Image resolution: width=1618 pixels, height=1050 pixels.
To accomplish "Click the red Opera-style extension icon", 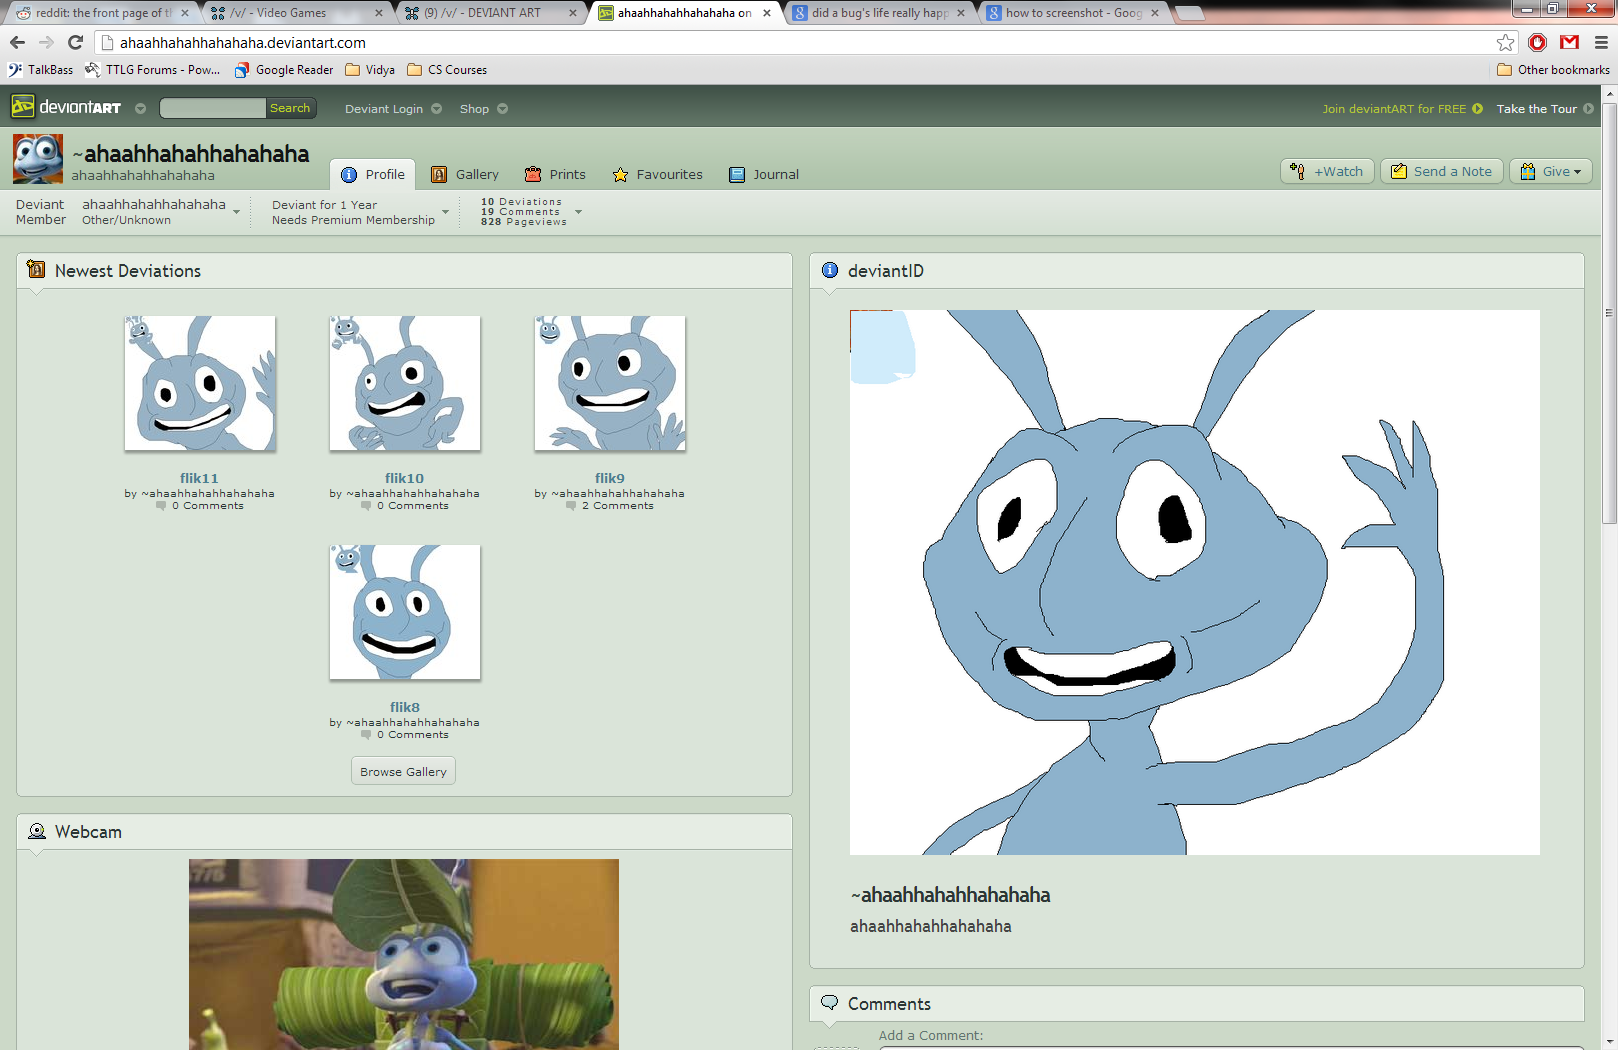I will click(1538, 42).
